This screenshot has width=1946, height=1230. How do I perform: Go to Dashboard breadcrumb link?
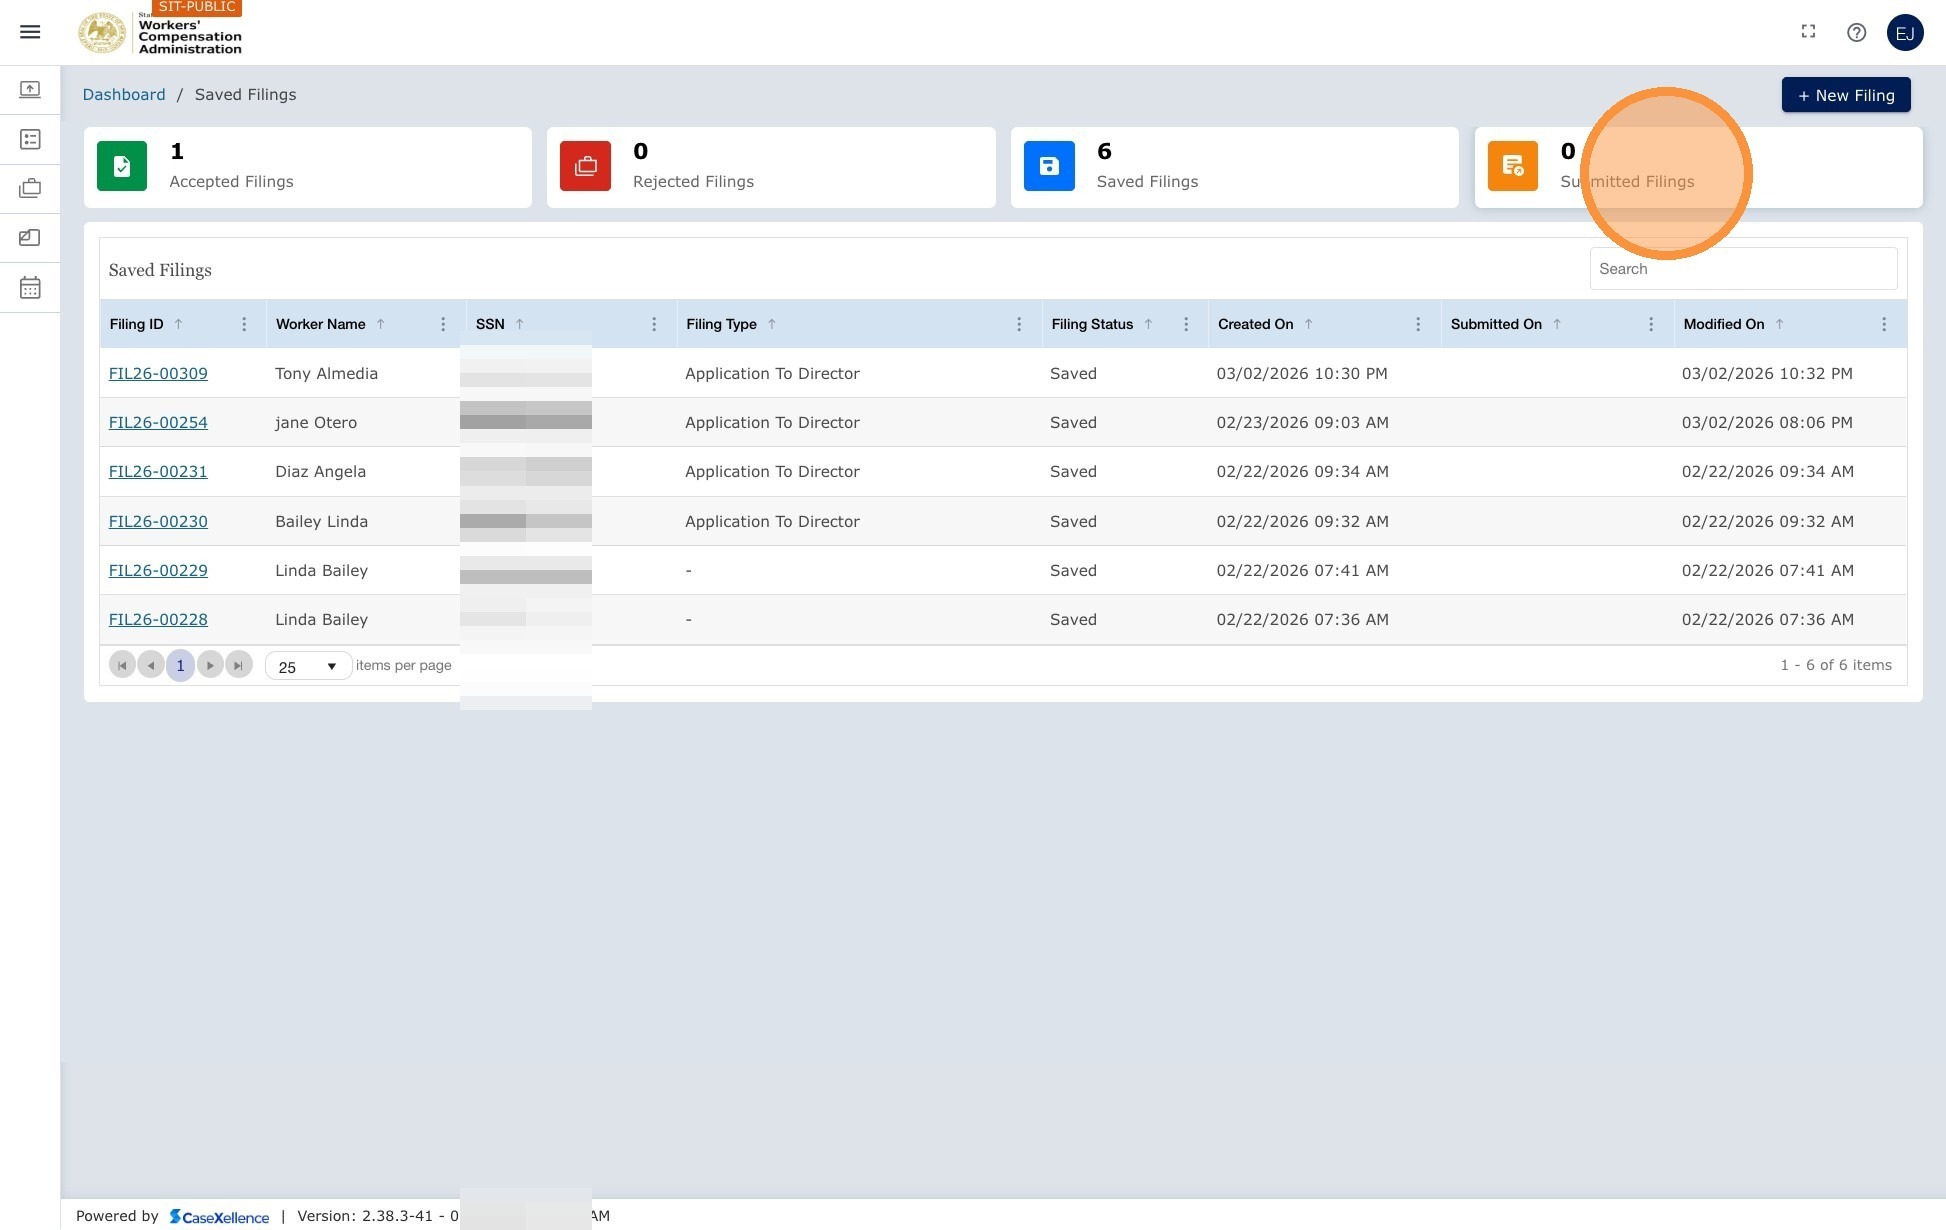(x=124, y=94)
